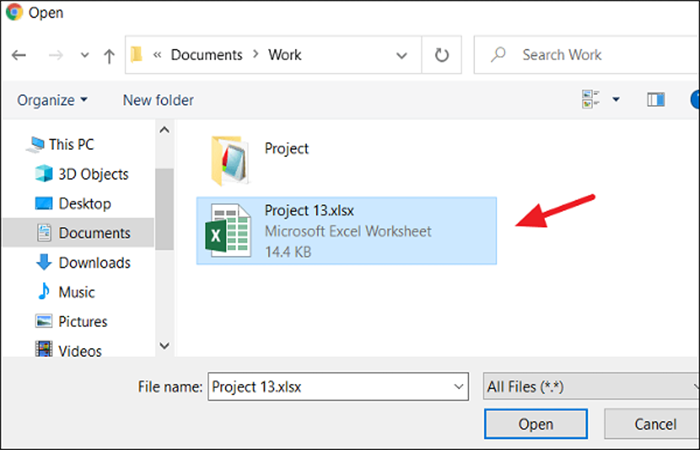The height and width of the screenshot is (450, 700).
Task: Click the Open button
Action: (536, 424)
